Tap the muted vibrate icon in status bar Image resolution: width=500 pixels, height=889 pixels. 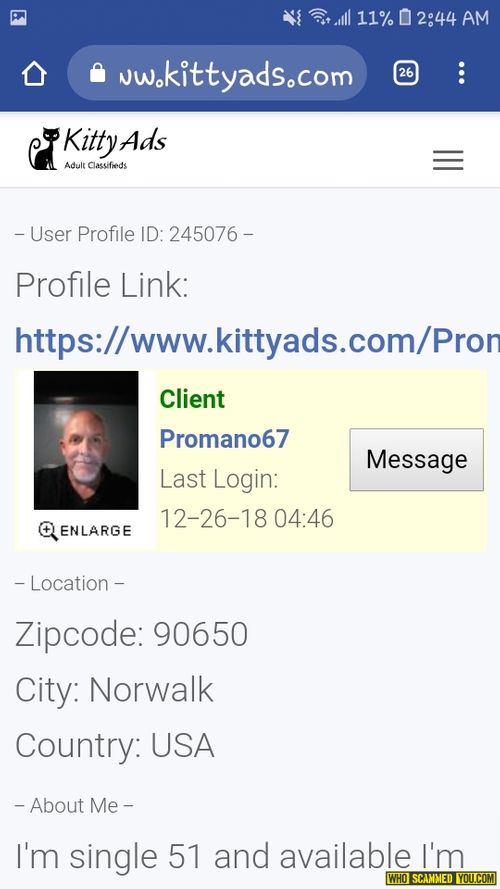(293, 18)
